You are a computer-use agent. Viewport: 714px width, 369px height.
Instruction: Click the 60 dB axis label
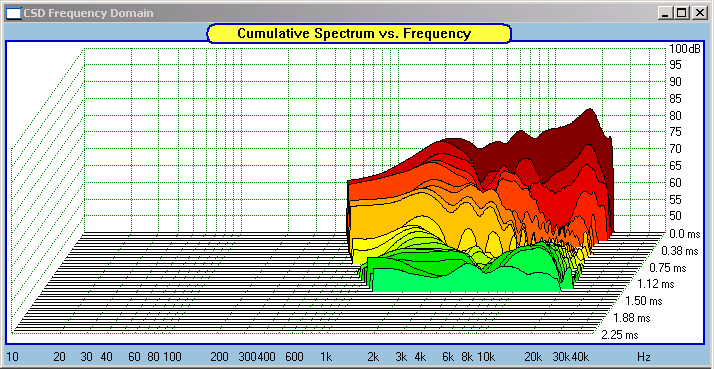coord(675,183)
